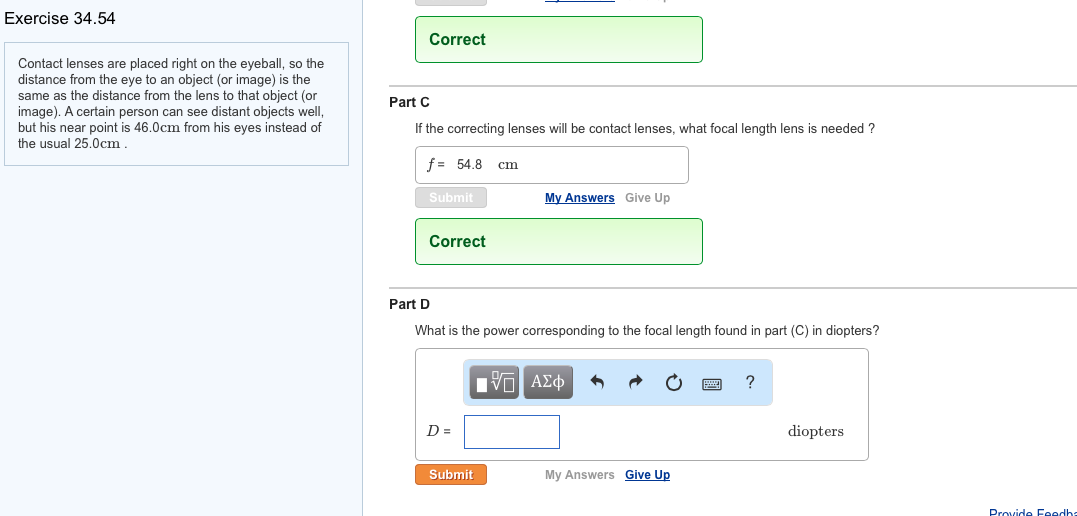Click the Exercise 34.54 heading
Image resolution: width=1077 pixels, height=516 pixels.
[60, 19]
